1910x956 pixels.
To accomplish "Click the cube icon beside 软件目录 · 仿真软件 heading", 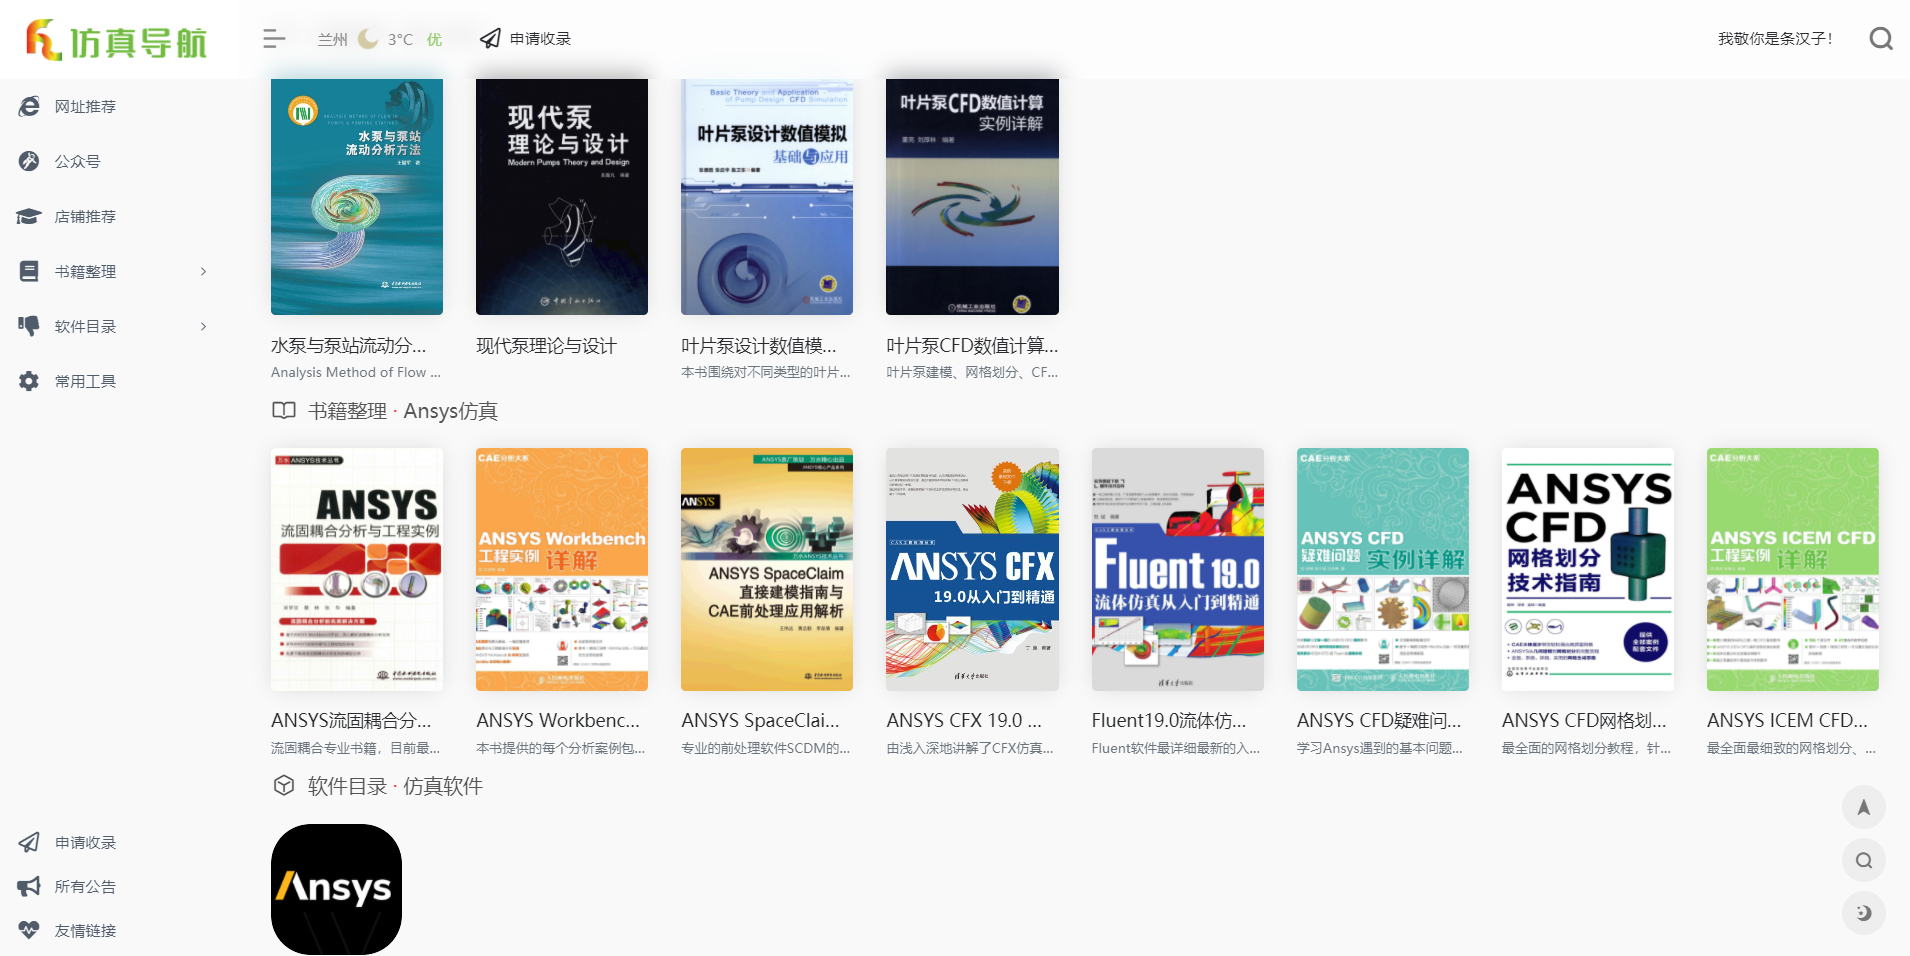I will click(284, 786).
